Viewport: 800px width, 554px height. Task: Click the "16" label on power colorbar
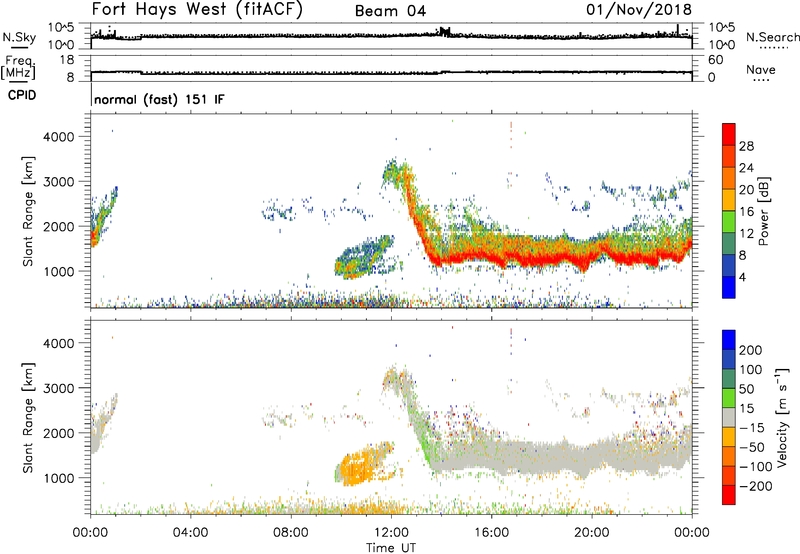click(x=746, y=212)
